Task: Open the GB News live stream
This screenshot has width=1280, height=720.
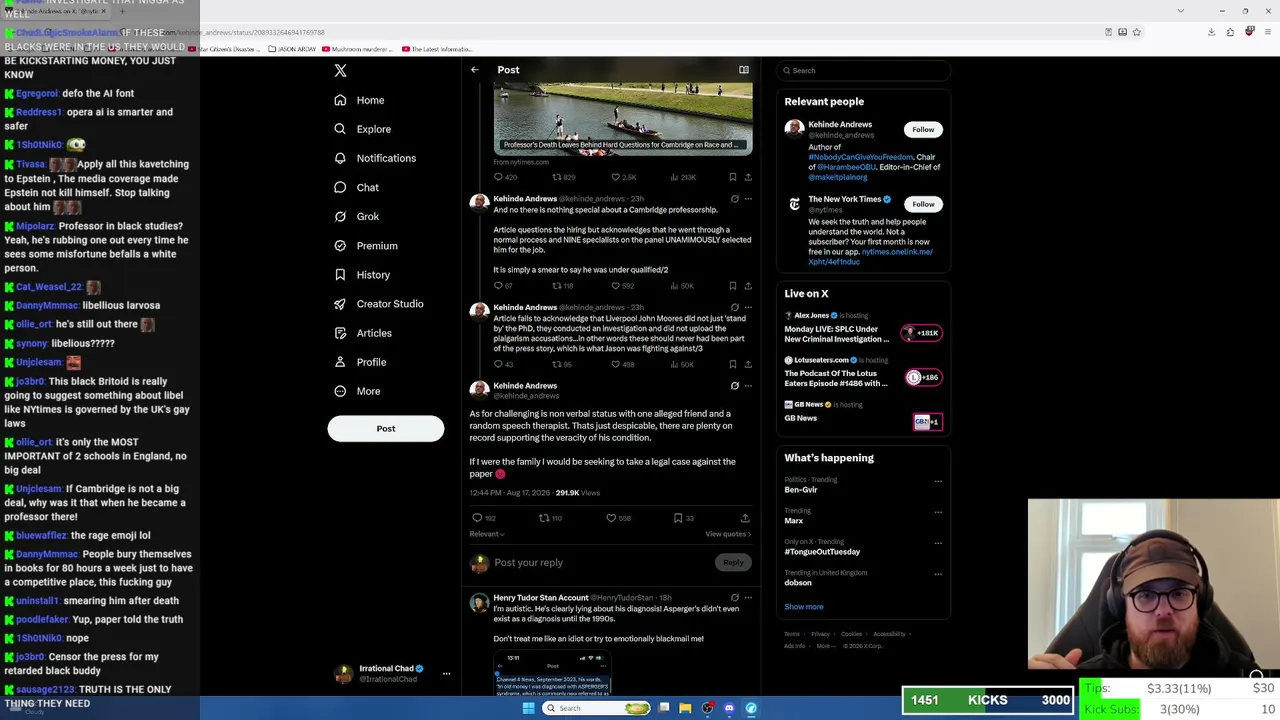Action: pos(863,416)
